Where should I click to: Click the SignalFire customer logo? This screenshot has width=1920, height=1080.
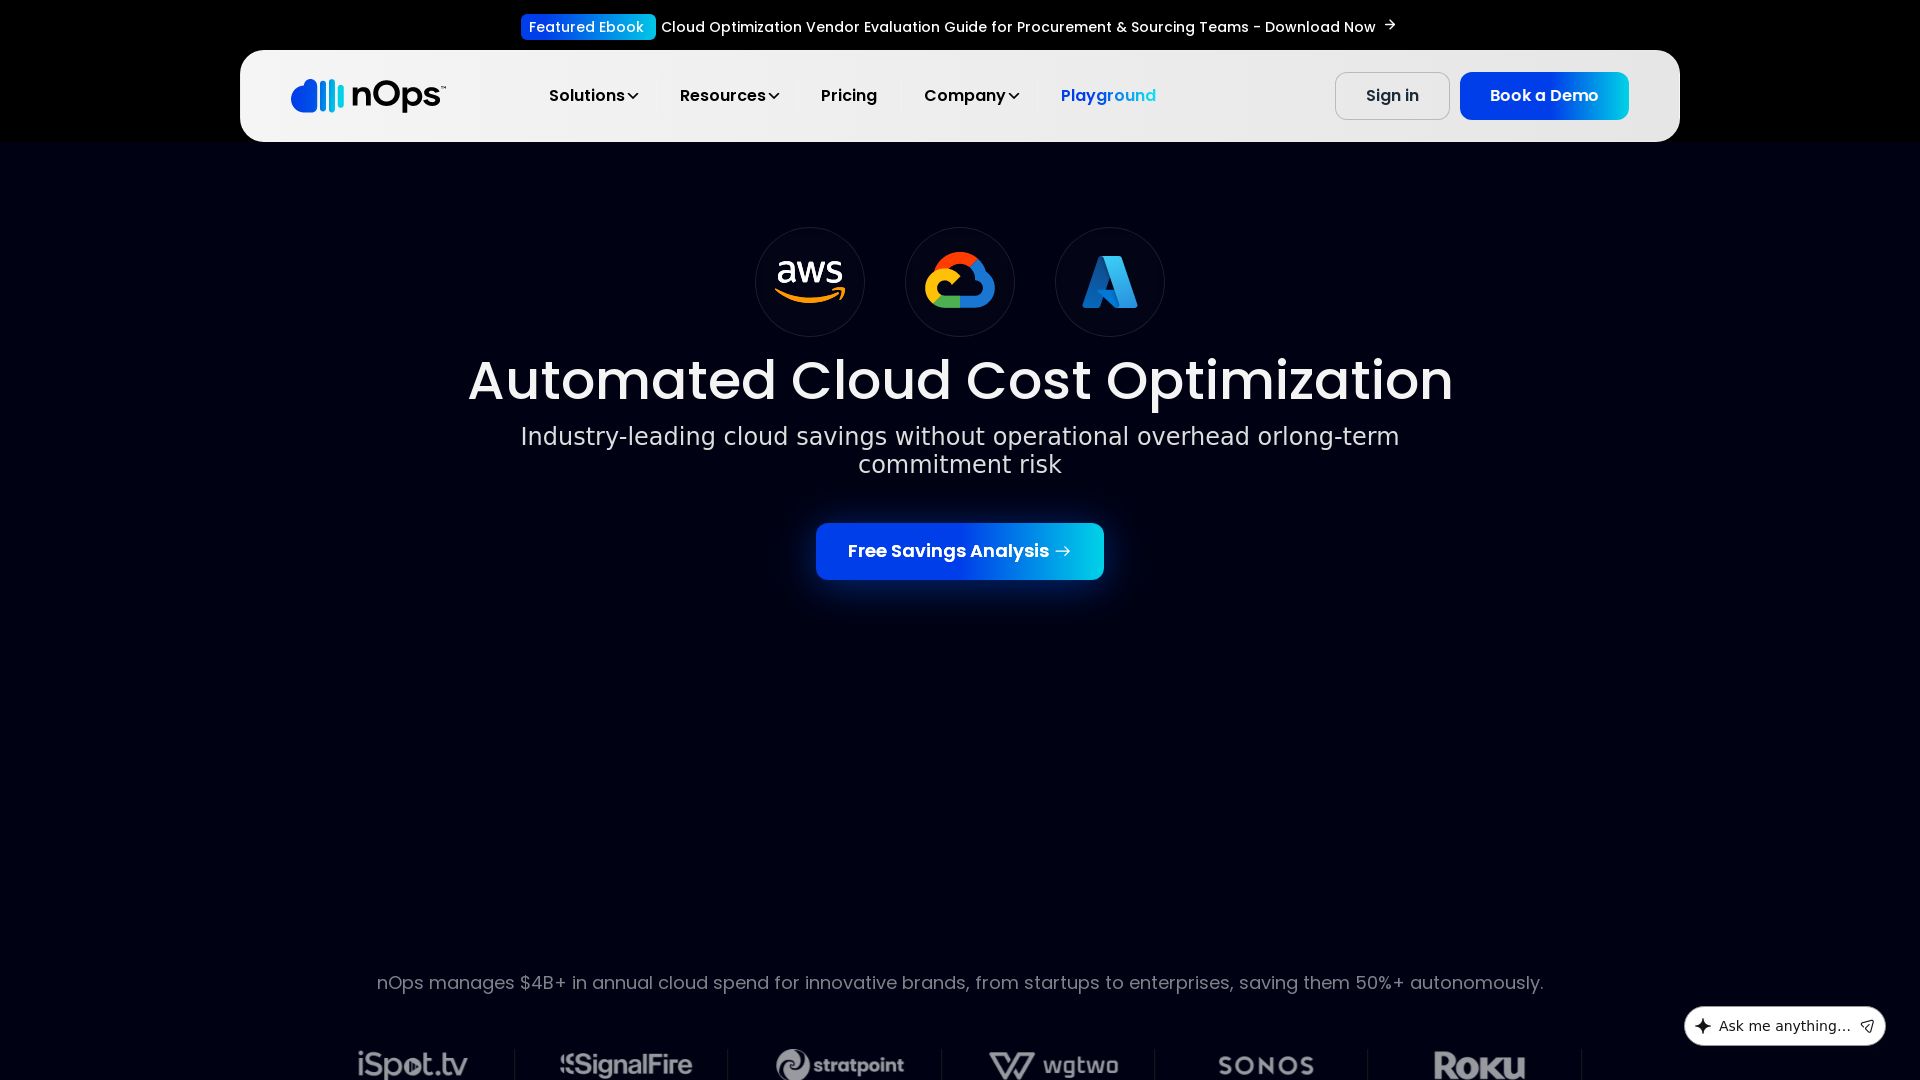point(626,1065)
